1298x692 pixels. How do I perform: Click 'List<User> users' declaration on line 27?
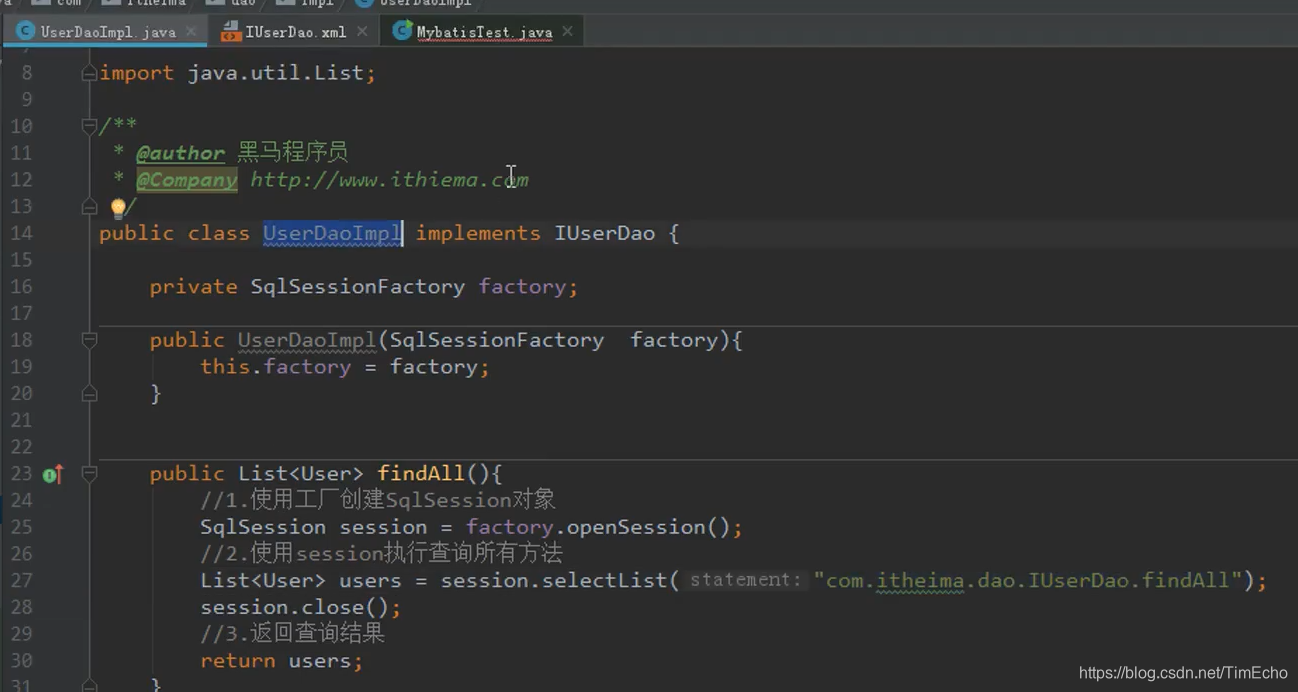(x=300, y=581)
